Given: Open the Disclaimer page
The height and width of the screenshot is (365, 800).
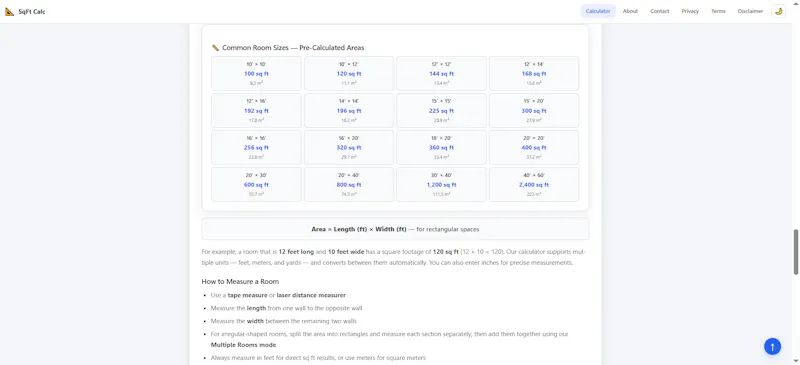Looking at the screenshot, I should pyautogui.click(x=750, y=11).
